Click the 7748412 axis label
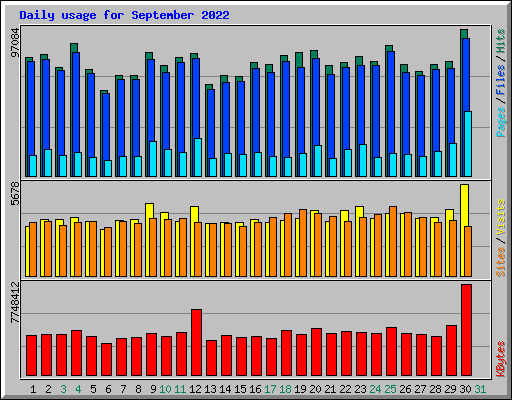 (15, 303)
